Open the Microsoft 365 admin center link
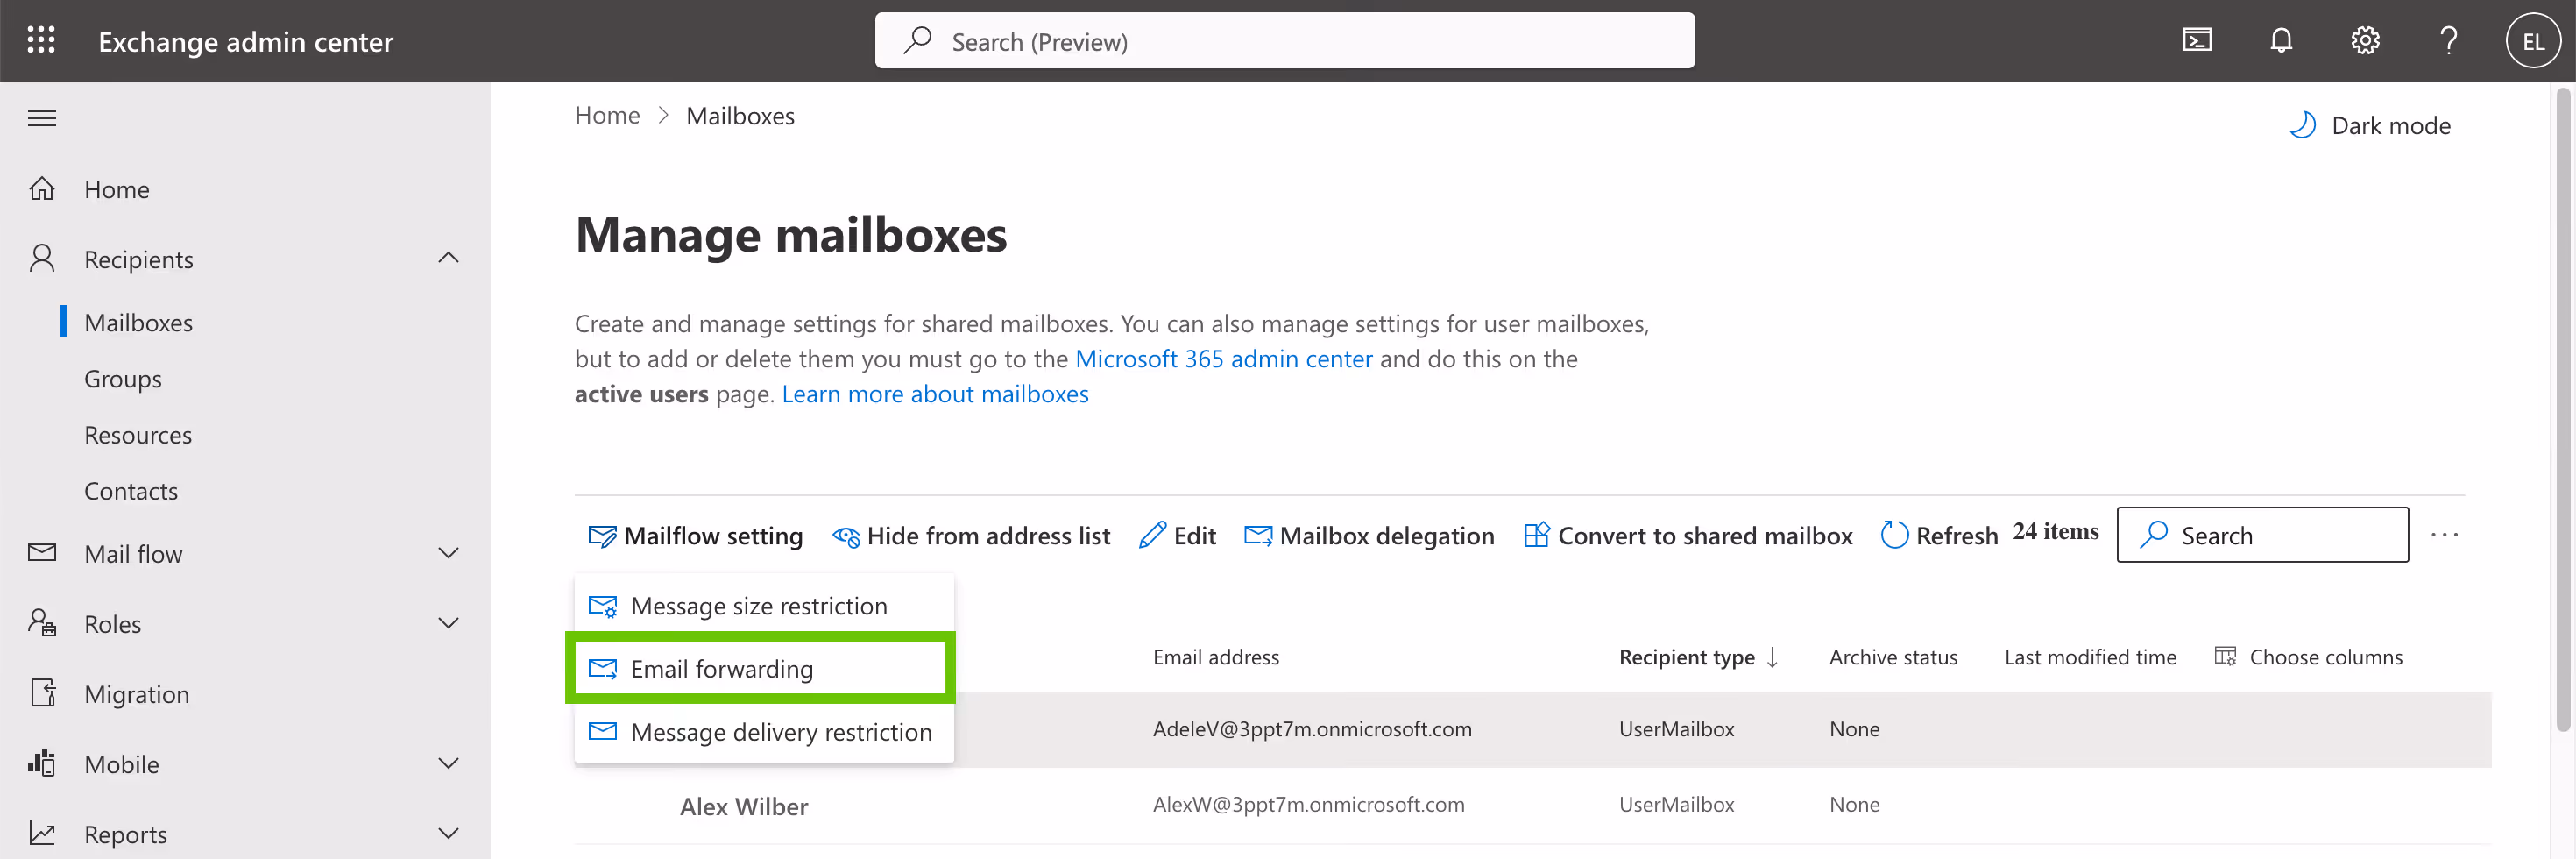 click(x=1224, y=358)
